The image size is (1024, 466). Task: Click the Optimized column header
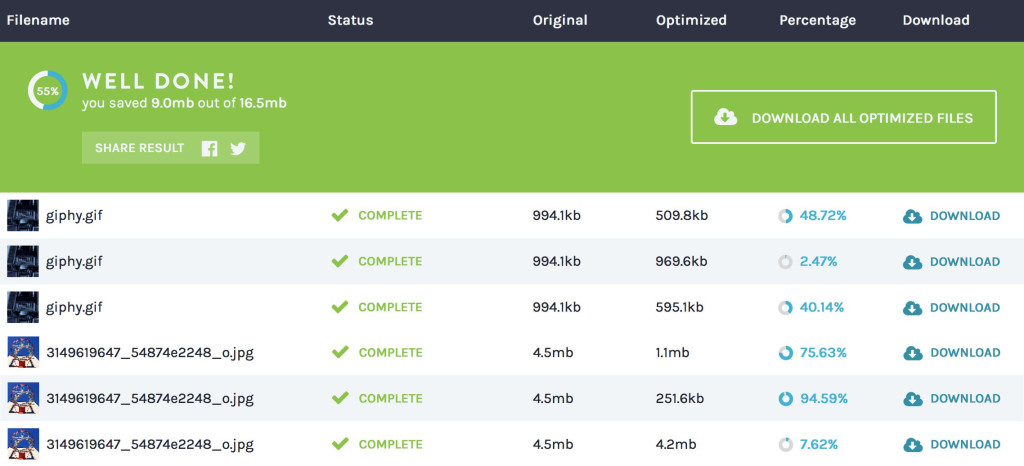[691, 20]
